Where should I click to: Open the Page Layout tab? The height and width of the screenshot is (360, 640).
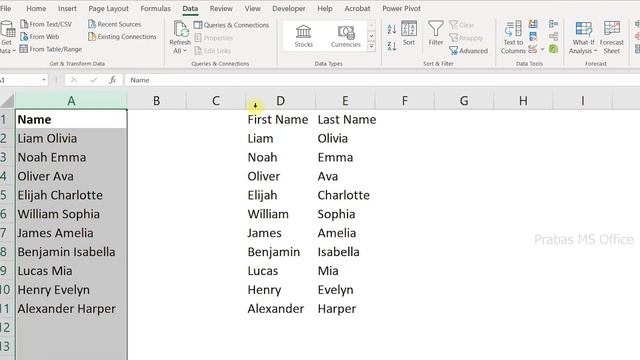tap(108, 8)
